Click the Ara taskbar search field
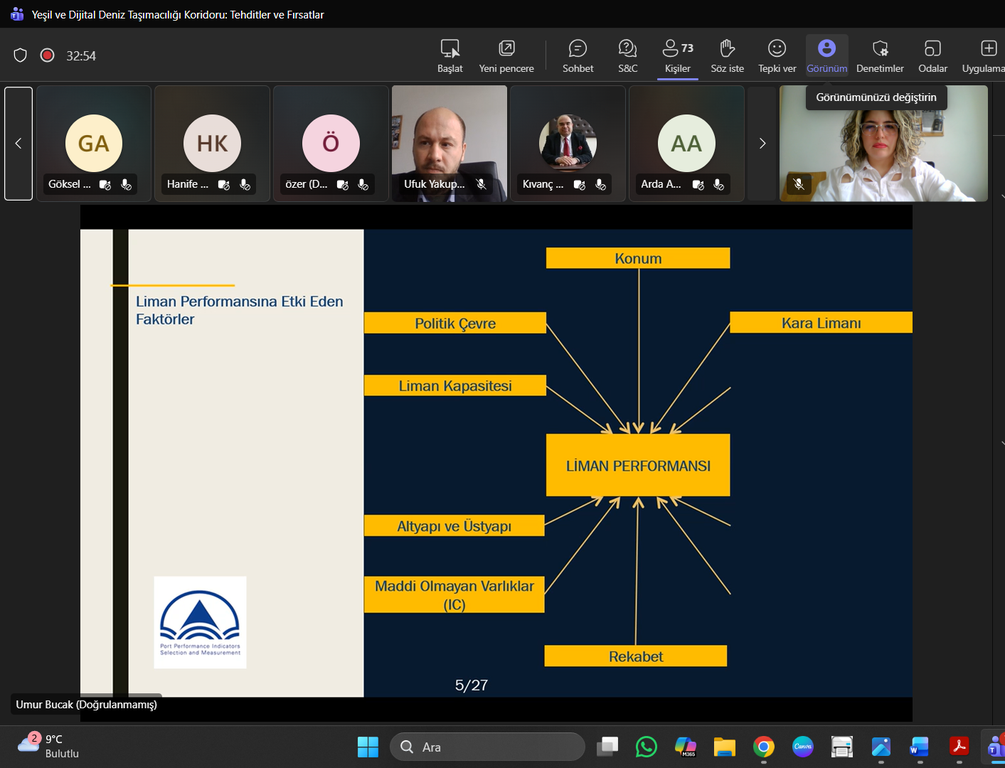The image size is (1005, 768). click(x=488, y=747)
